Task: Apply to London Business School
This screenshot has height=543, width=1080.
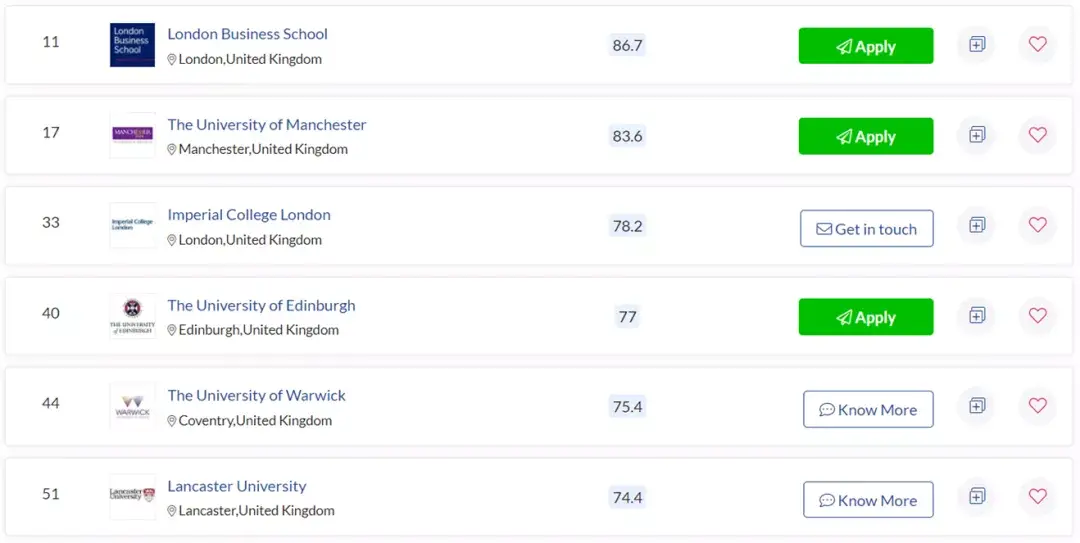Action: pyautogui.click(x=866, y=46)
